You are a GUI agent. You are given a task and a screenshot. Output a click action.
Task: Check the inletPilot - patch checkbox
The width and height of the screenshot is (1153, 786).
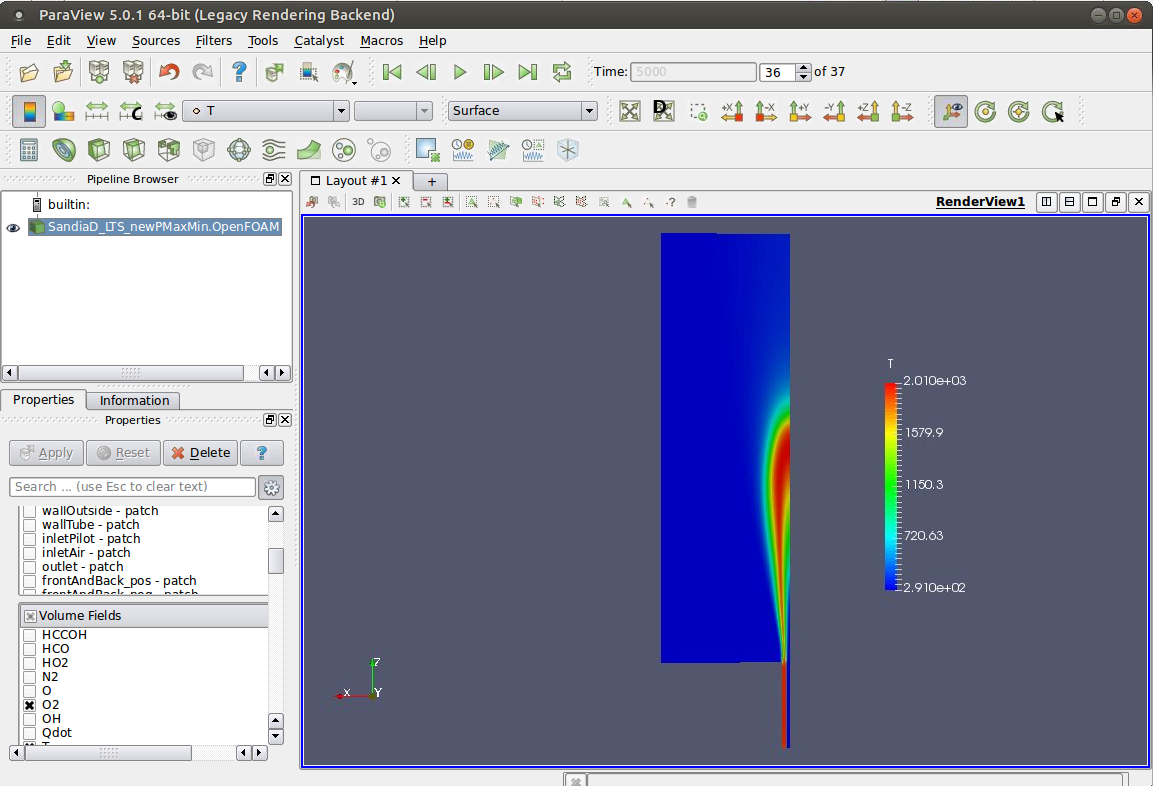(29, 539)
